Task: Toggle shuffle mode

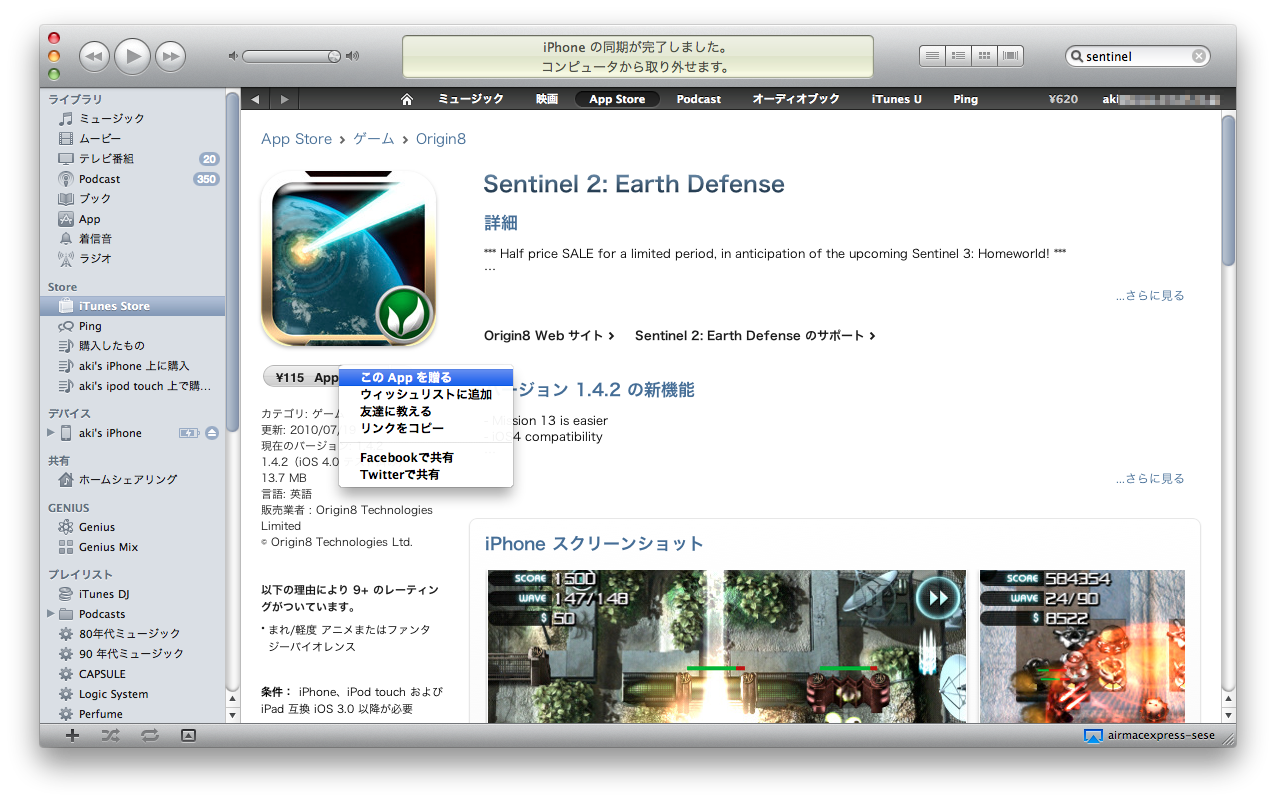Action: tap(111, 735)
